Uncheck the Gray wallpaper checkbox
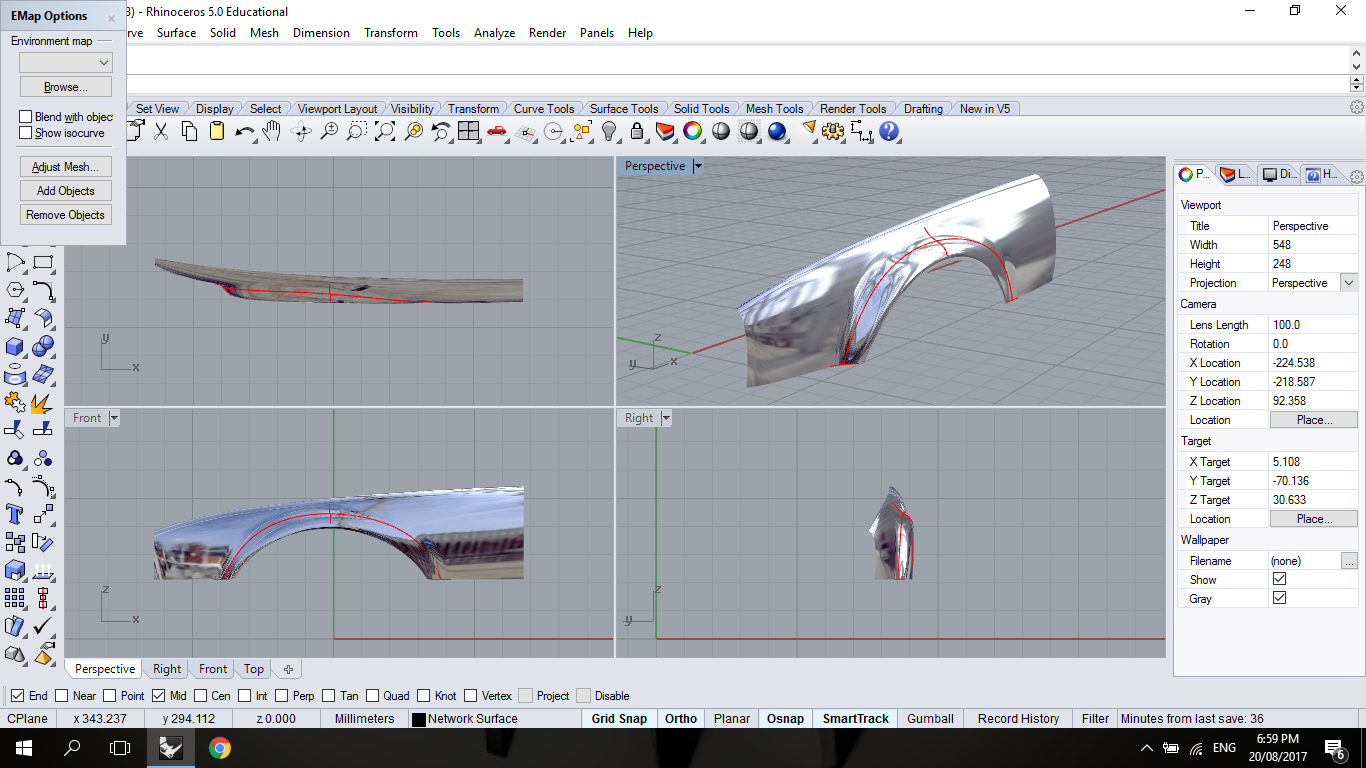This screenshot has width=1366, height=768. [1279, 598]
